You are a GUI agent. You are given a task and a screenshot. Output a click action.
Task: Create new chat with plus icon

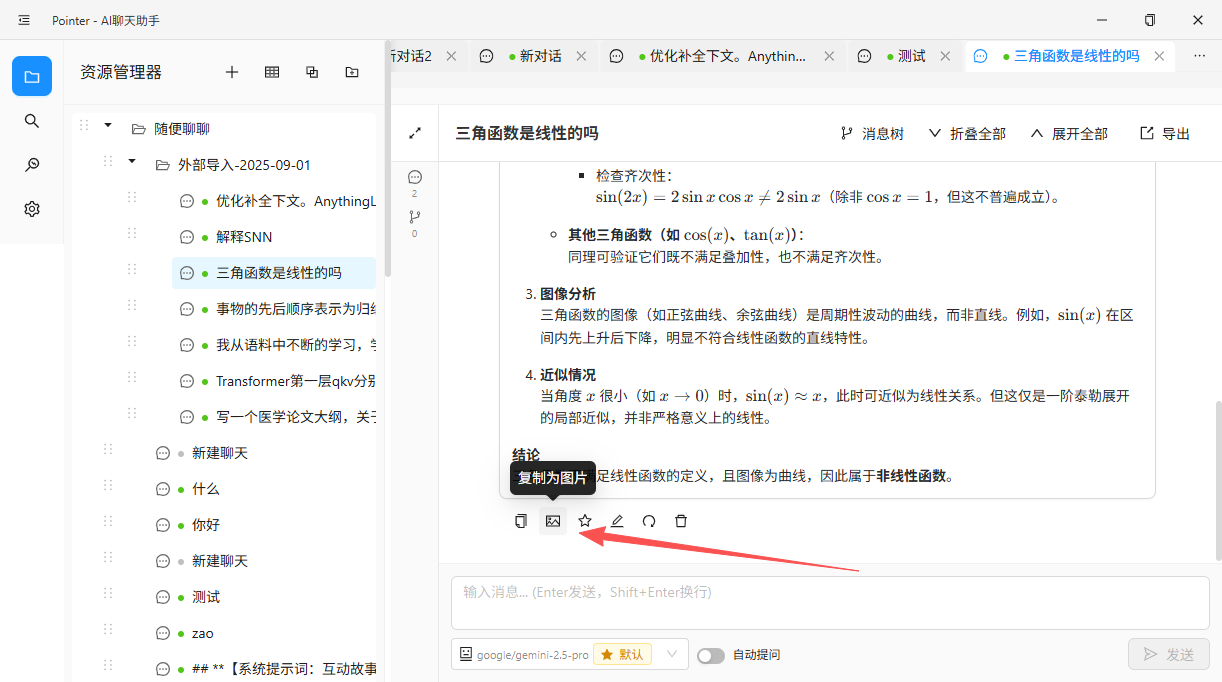click(x=232, y=72)
